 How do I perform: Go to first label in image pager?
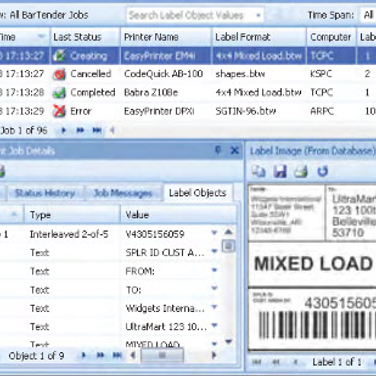tap(257, 362)
